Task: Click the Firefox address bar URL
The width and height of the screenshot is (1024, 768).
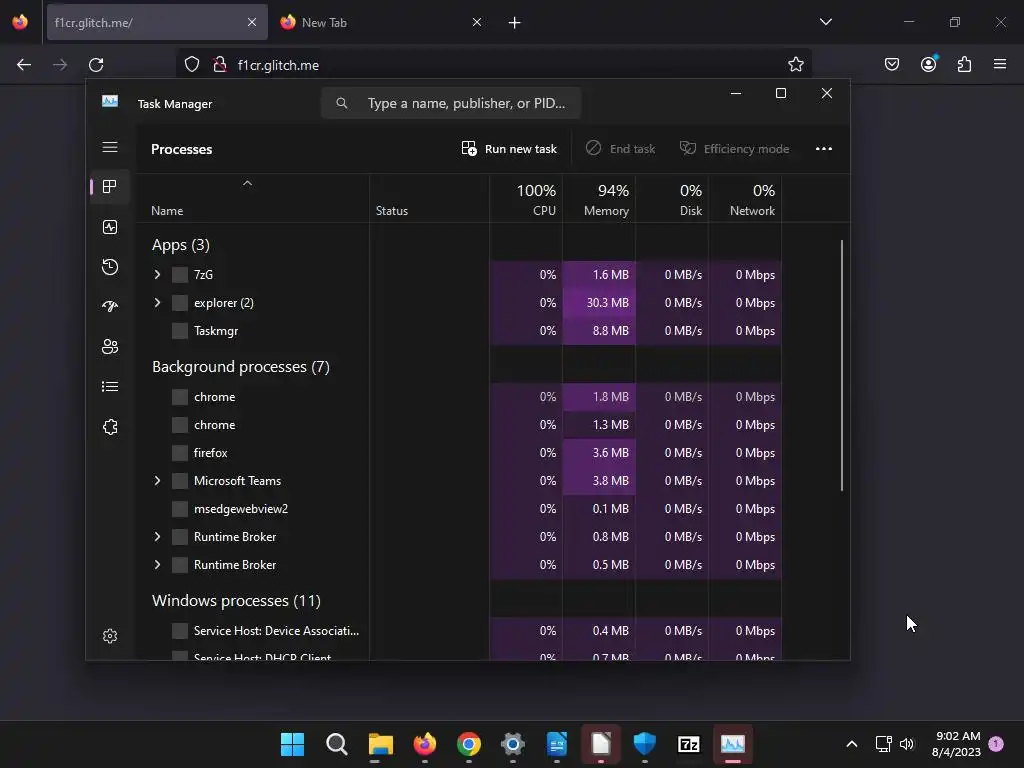Action: (278, 65)
